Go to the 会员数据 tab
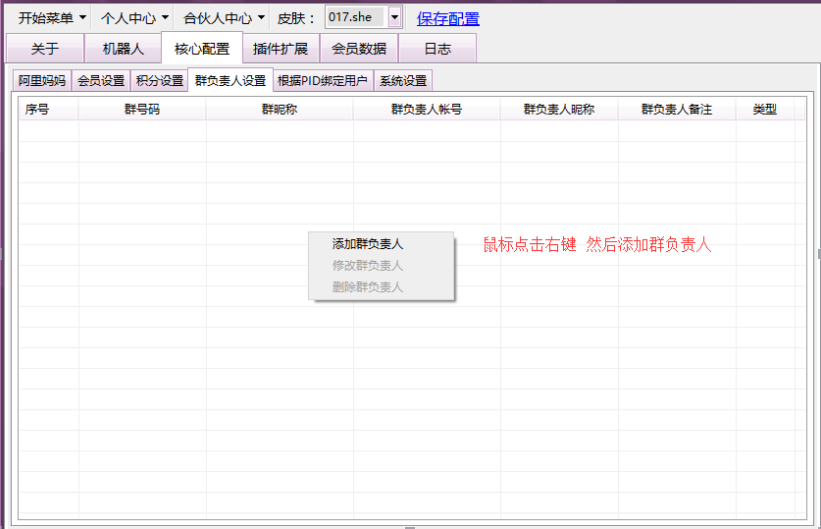 359,48
